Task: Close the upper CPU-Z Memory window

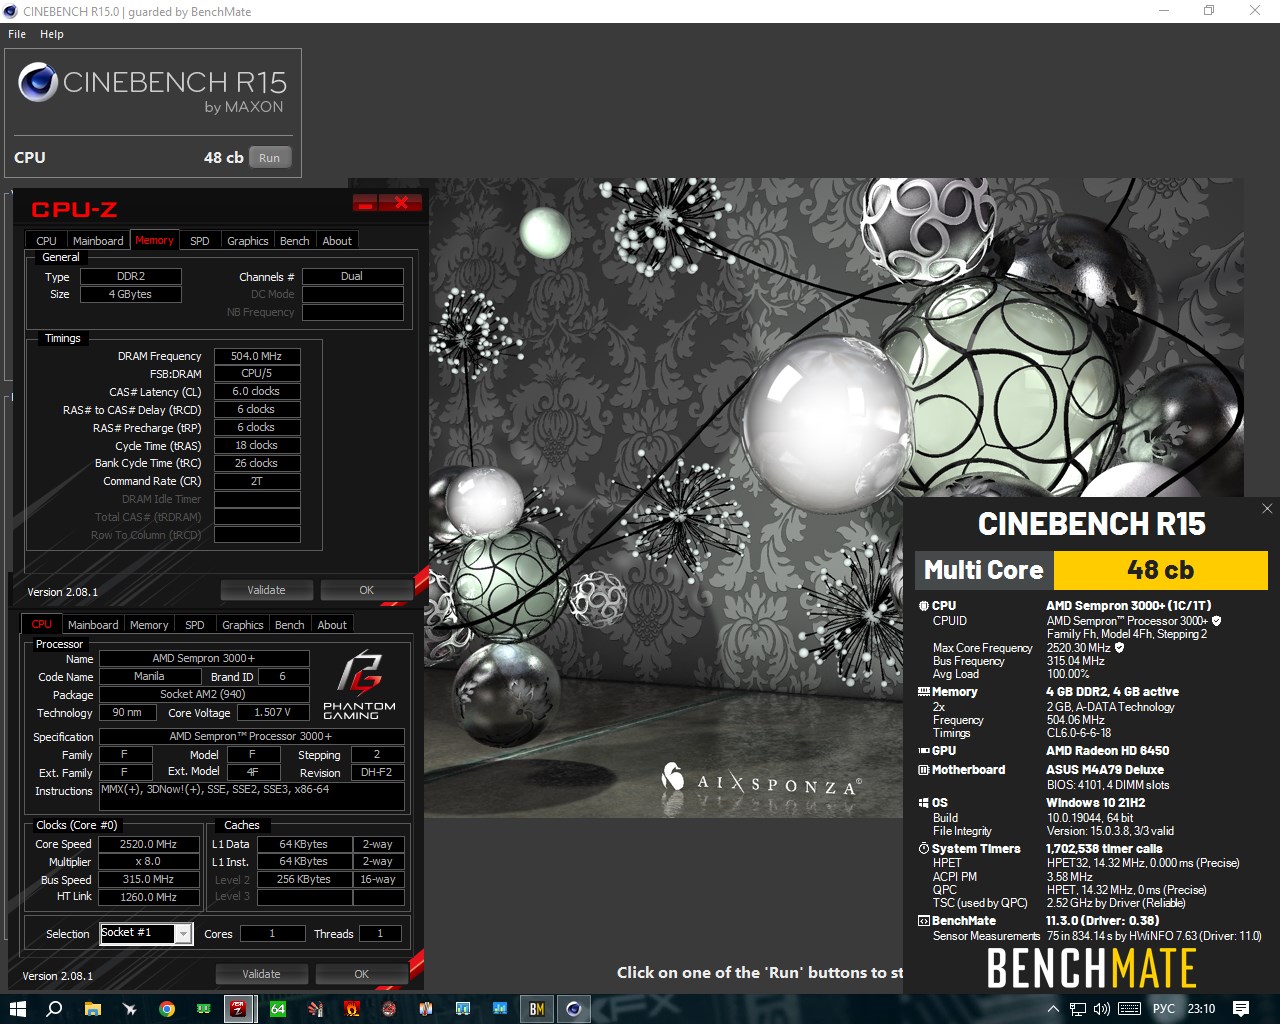Action: (x=401, y=203)
